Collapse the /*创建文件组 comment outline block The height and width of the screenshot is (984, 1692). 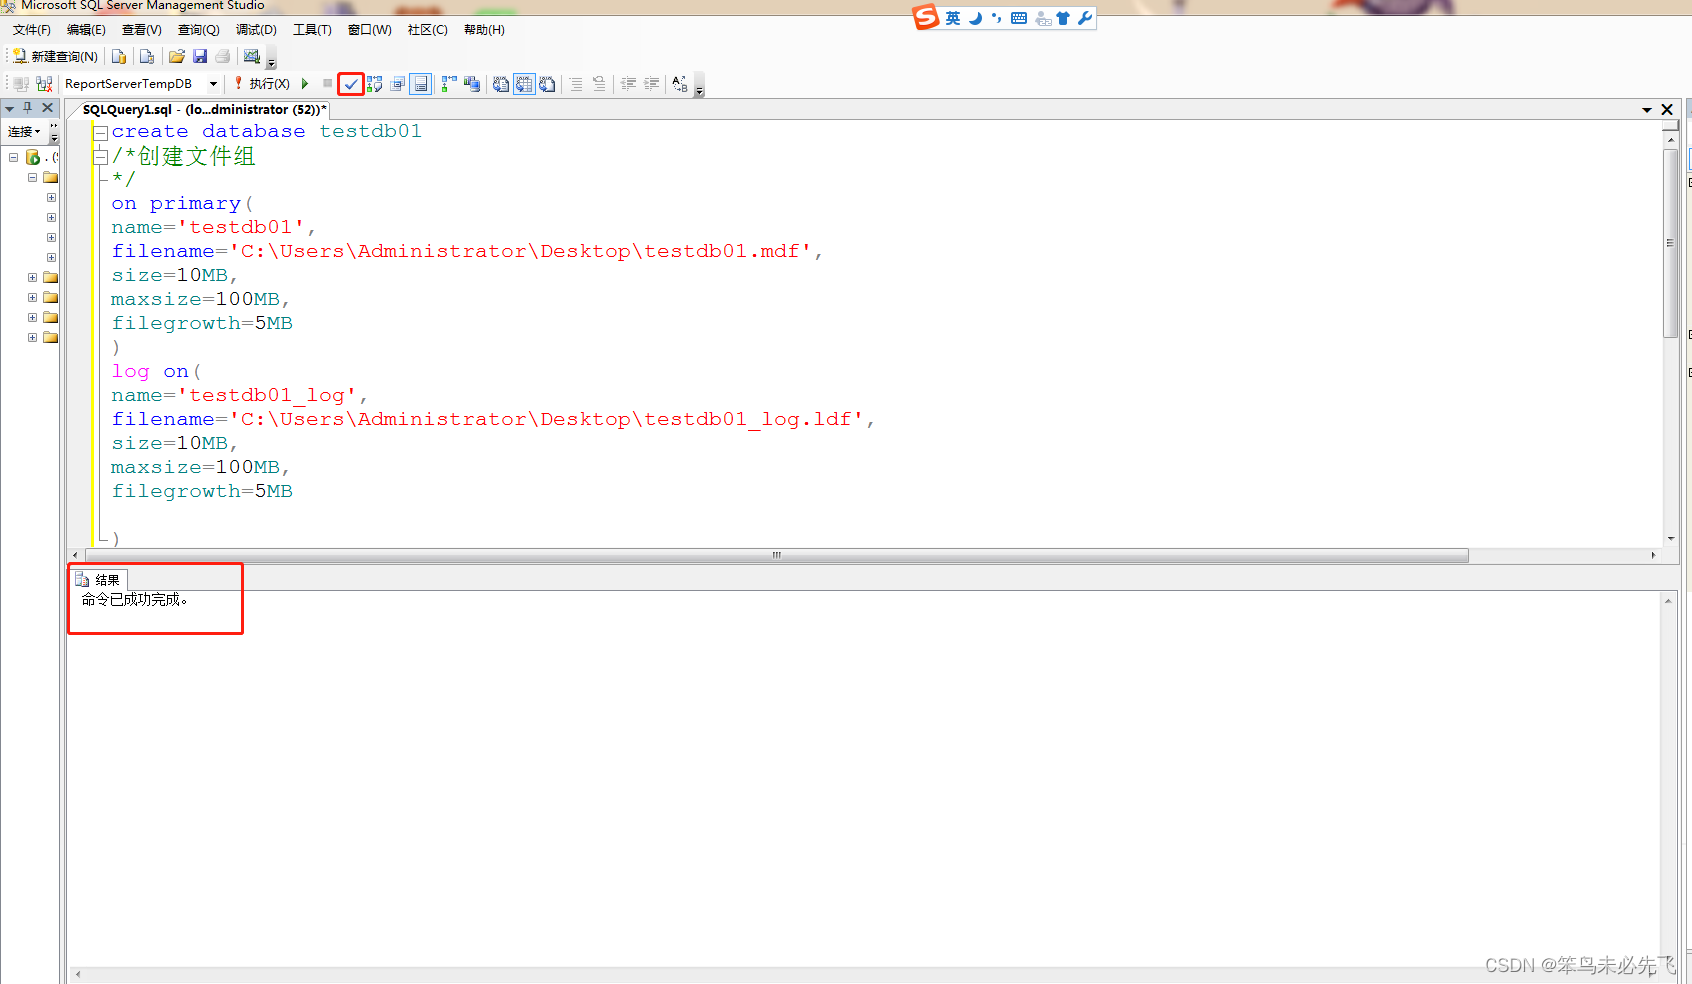pyautogui.click(x=100, y=157)
